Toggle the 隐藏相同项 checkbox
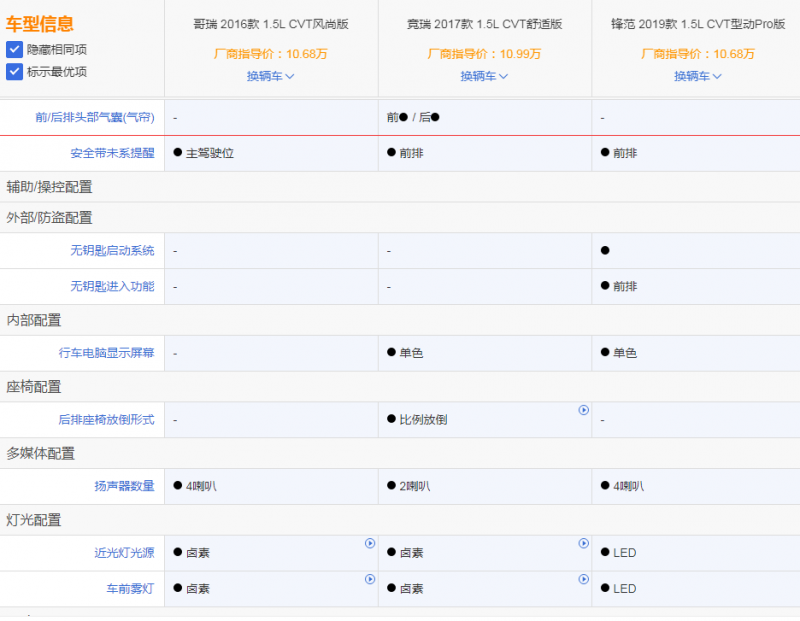This screenshot has width=800, height=621. tap(15, 49)
